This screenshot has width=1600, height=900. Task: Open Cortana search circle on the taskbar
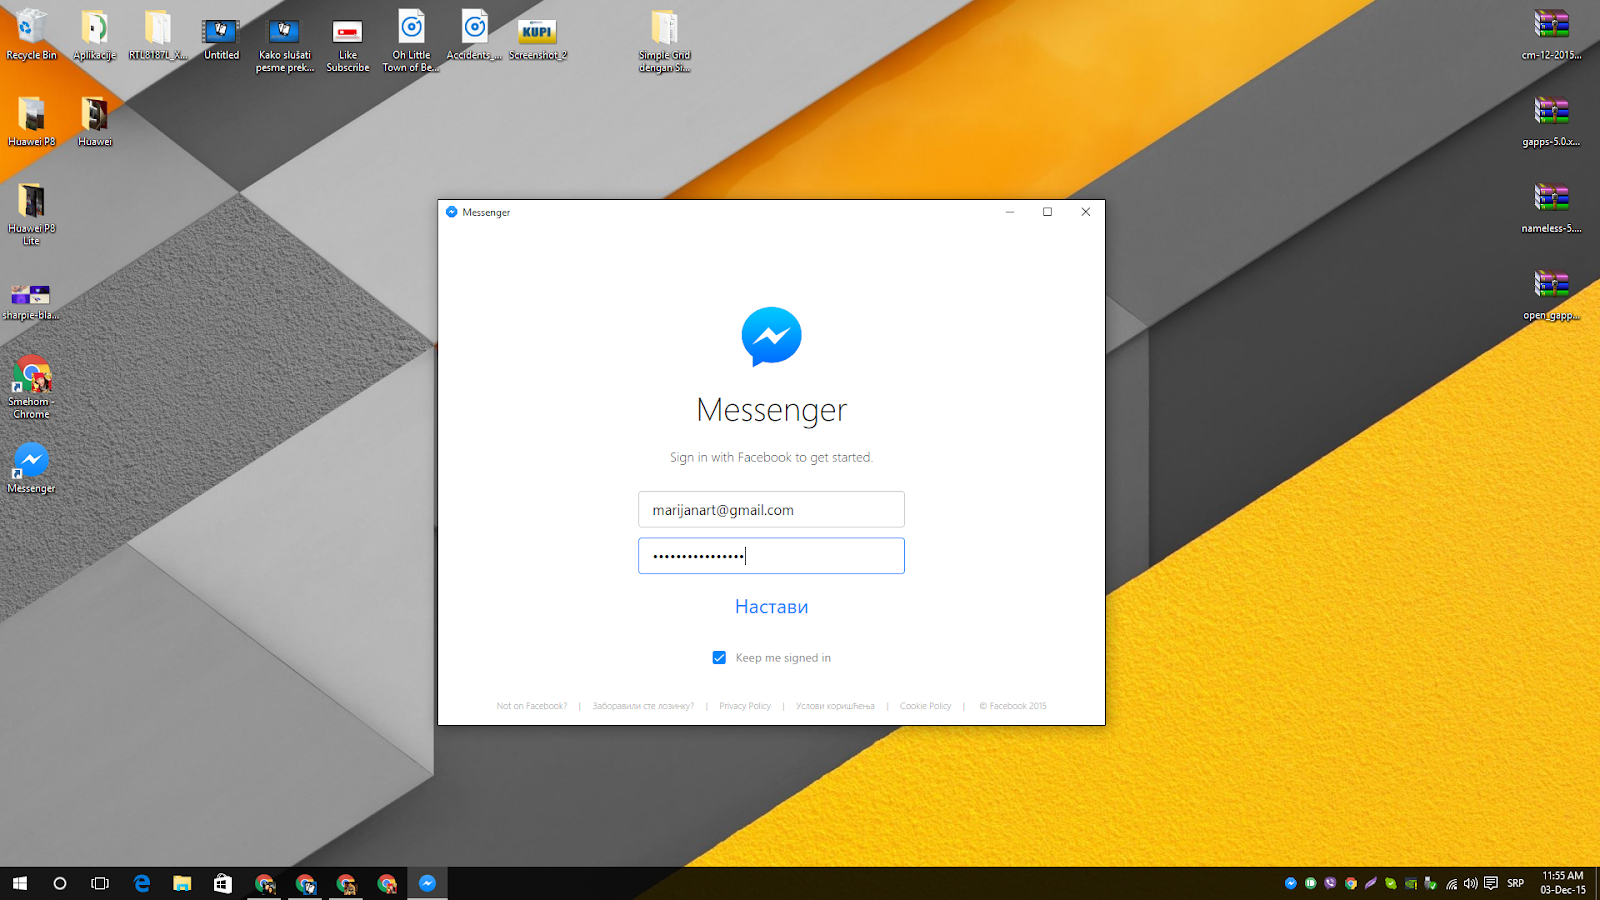[x=60, y=883]
